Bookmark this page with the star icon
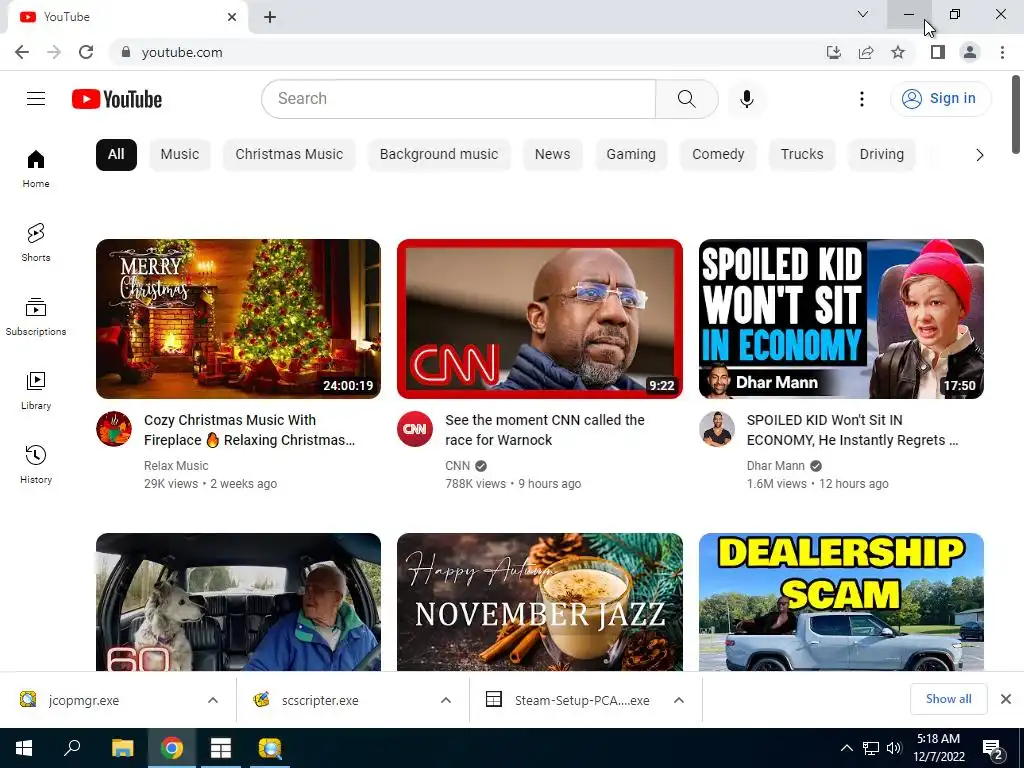Image resolution: width=1024 pixels, height=768 pixels. point(898,52)
